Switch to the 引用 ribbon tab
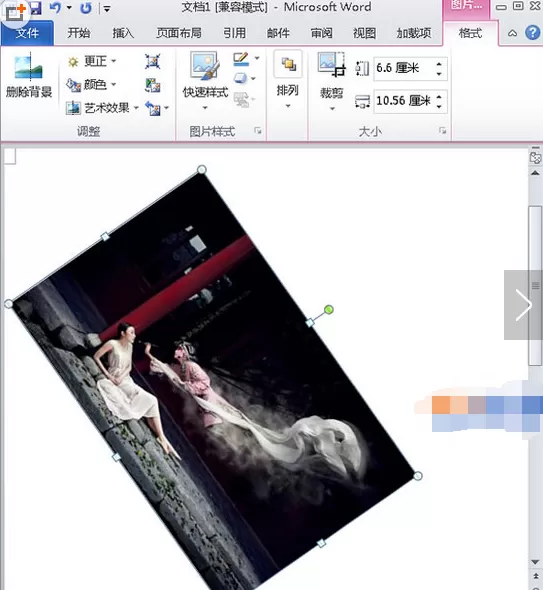Screen dimensions: 543x590 234,33
